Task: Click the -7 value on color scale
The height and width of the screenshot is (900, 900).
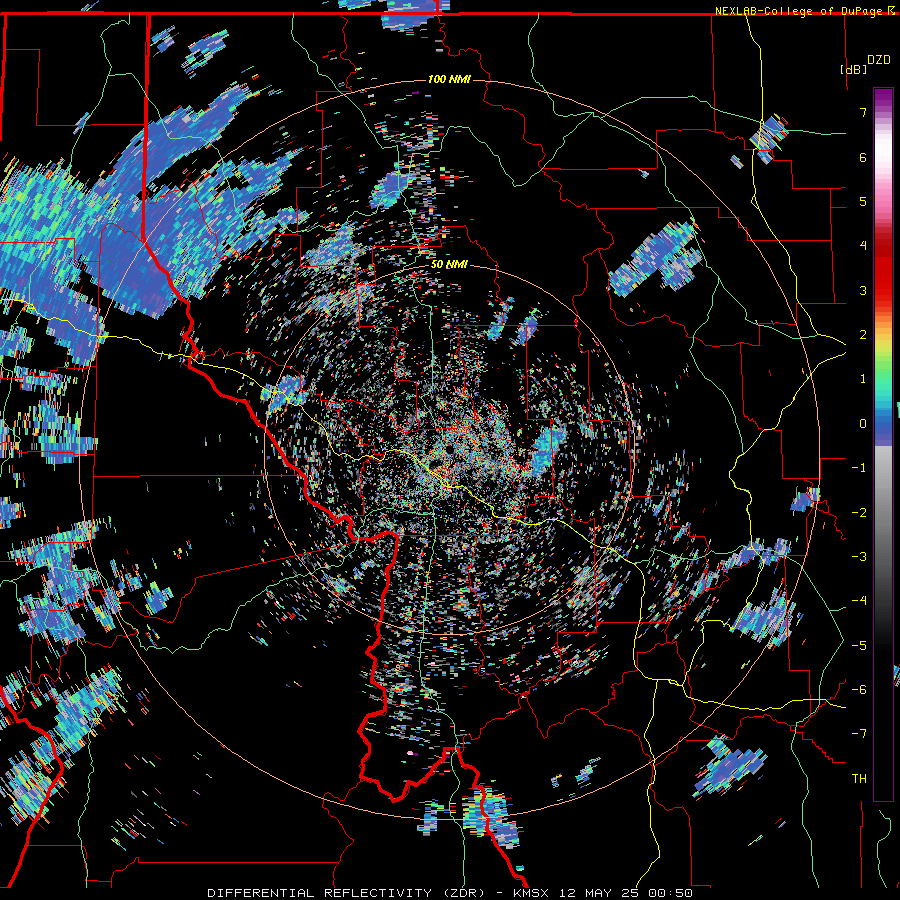Action: (x=859, y=734)
